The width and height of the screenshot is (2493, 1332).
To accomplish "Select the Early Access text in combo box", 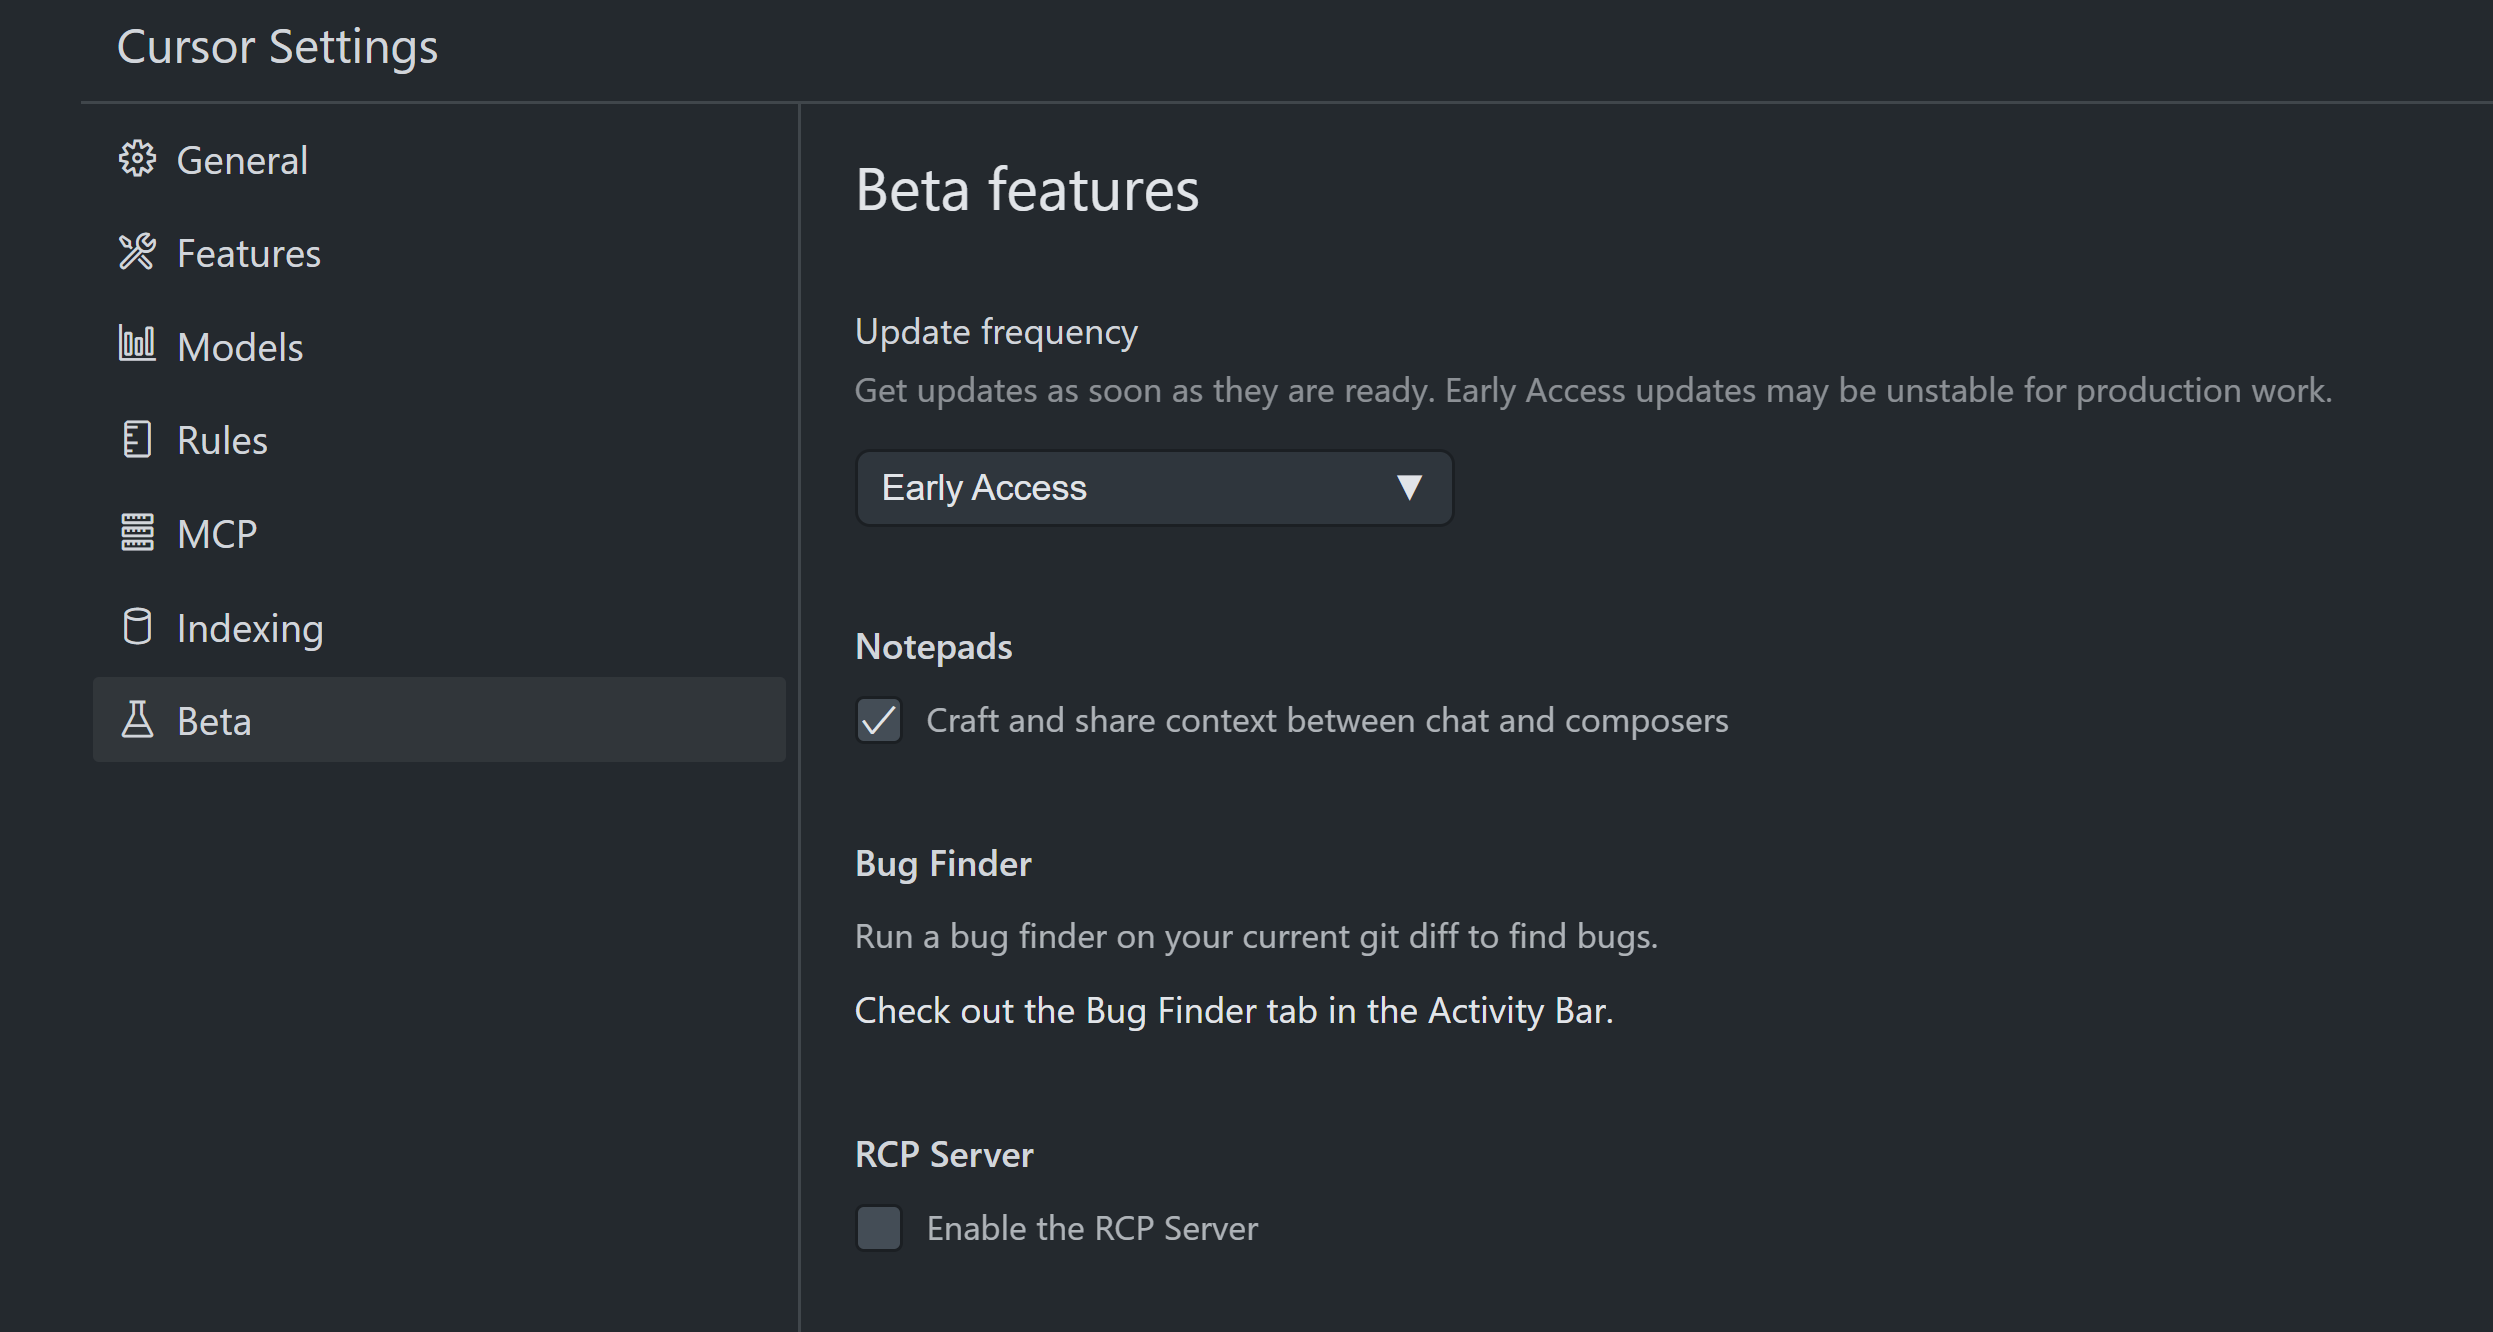I will click(984, 488).
